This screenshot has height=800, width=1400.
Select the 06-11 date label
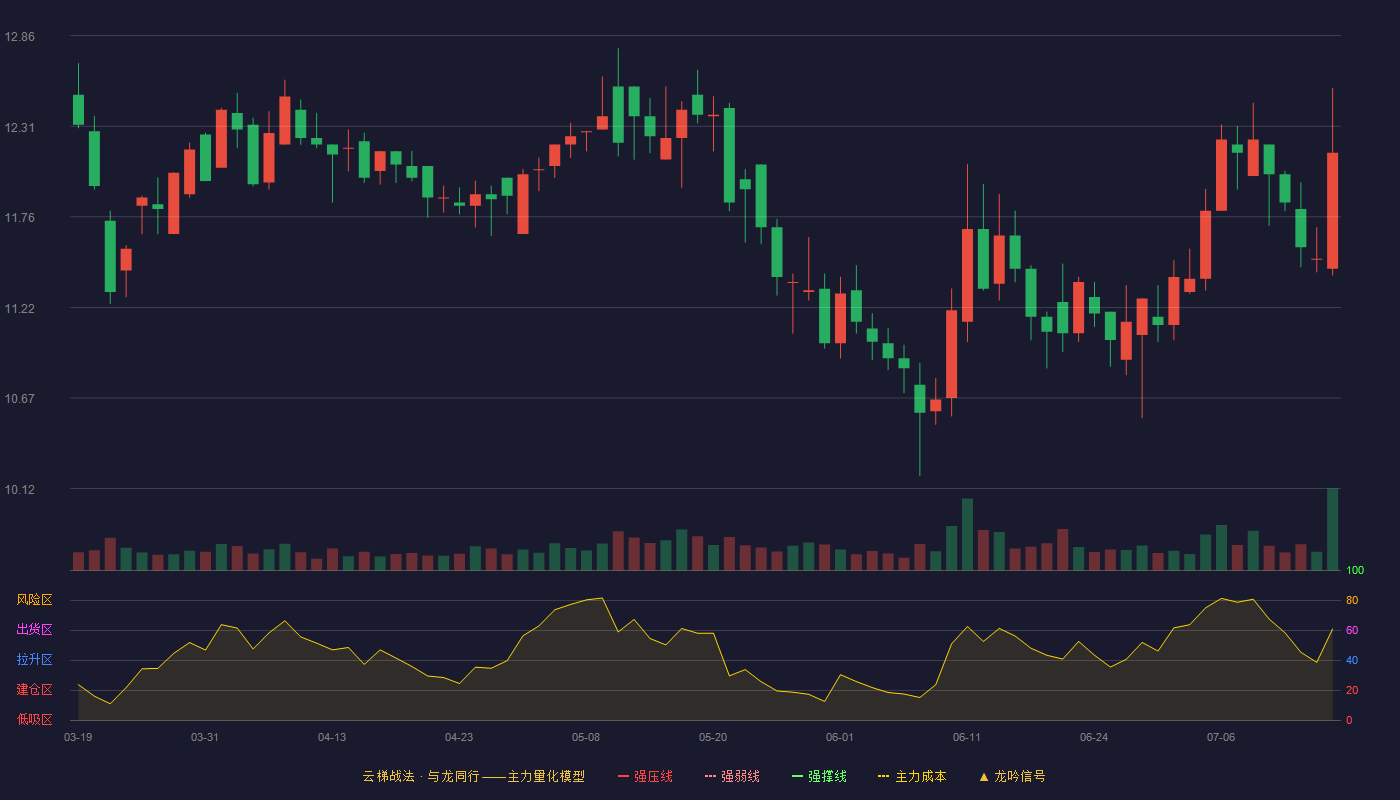click(967, 737)
